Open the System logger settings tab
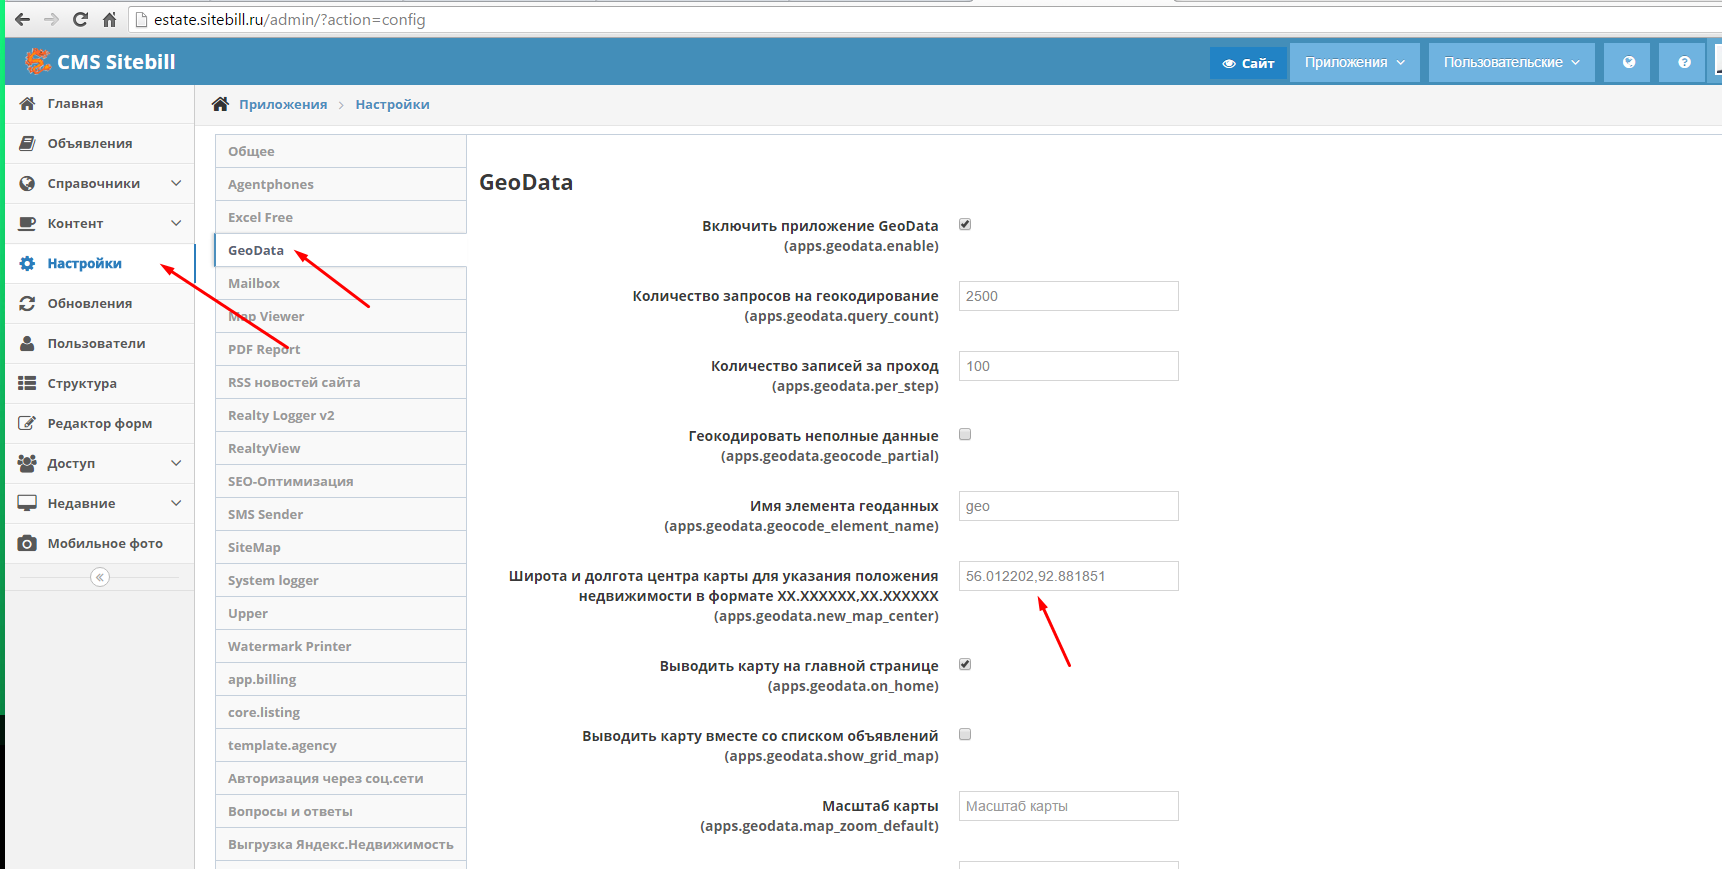 click(341, 580)
